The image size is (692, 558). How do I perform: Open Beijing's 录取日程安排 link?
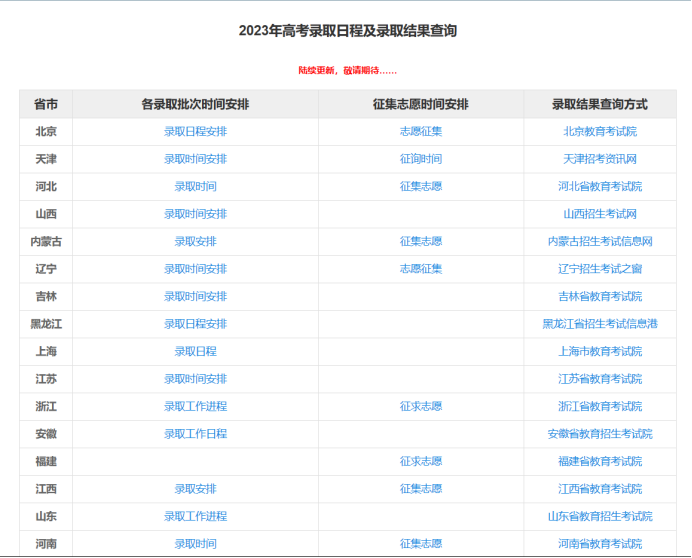(x=196, y=132)
